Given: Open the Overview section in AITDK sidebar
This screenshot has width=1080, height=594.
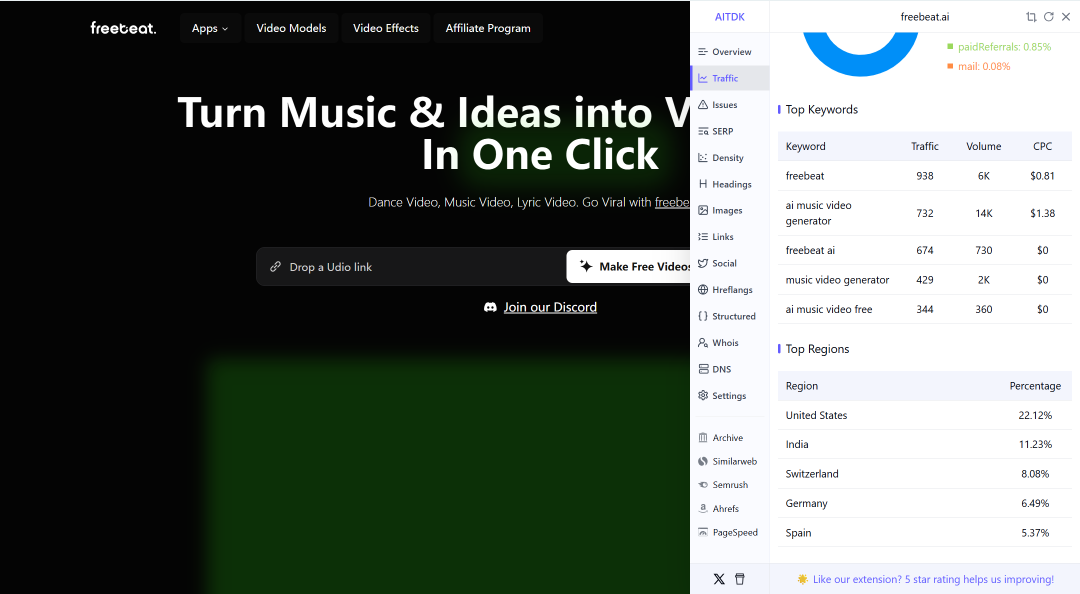Looking at the screenshot, I should pos(729,52).
